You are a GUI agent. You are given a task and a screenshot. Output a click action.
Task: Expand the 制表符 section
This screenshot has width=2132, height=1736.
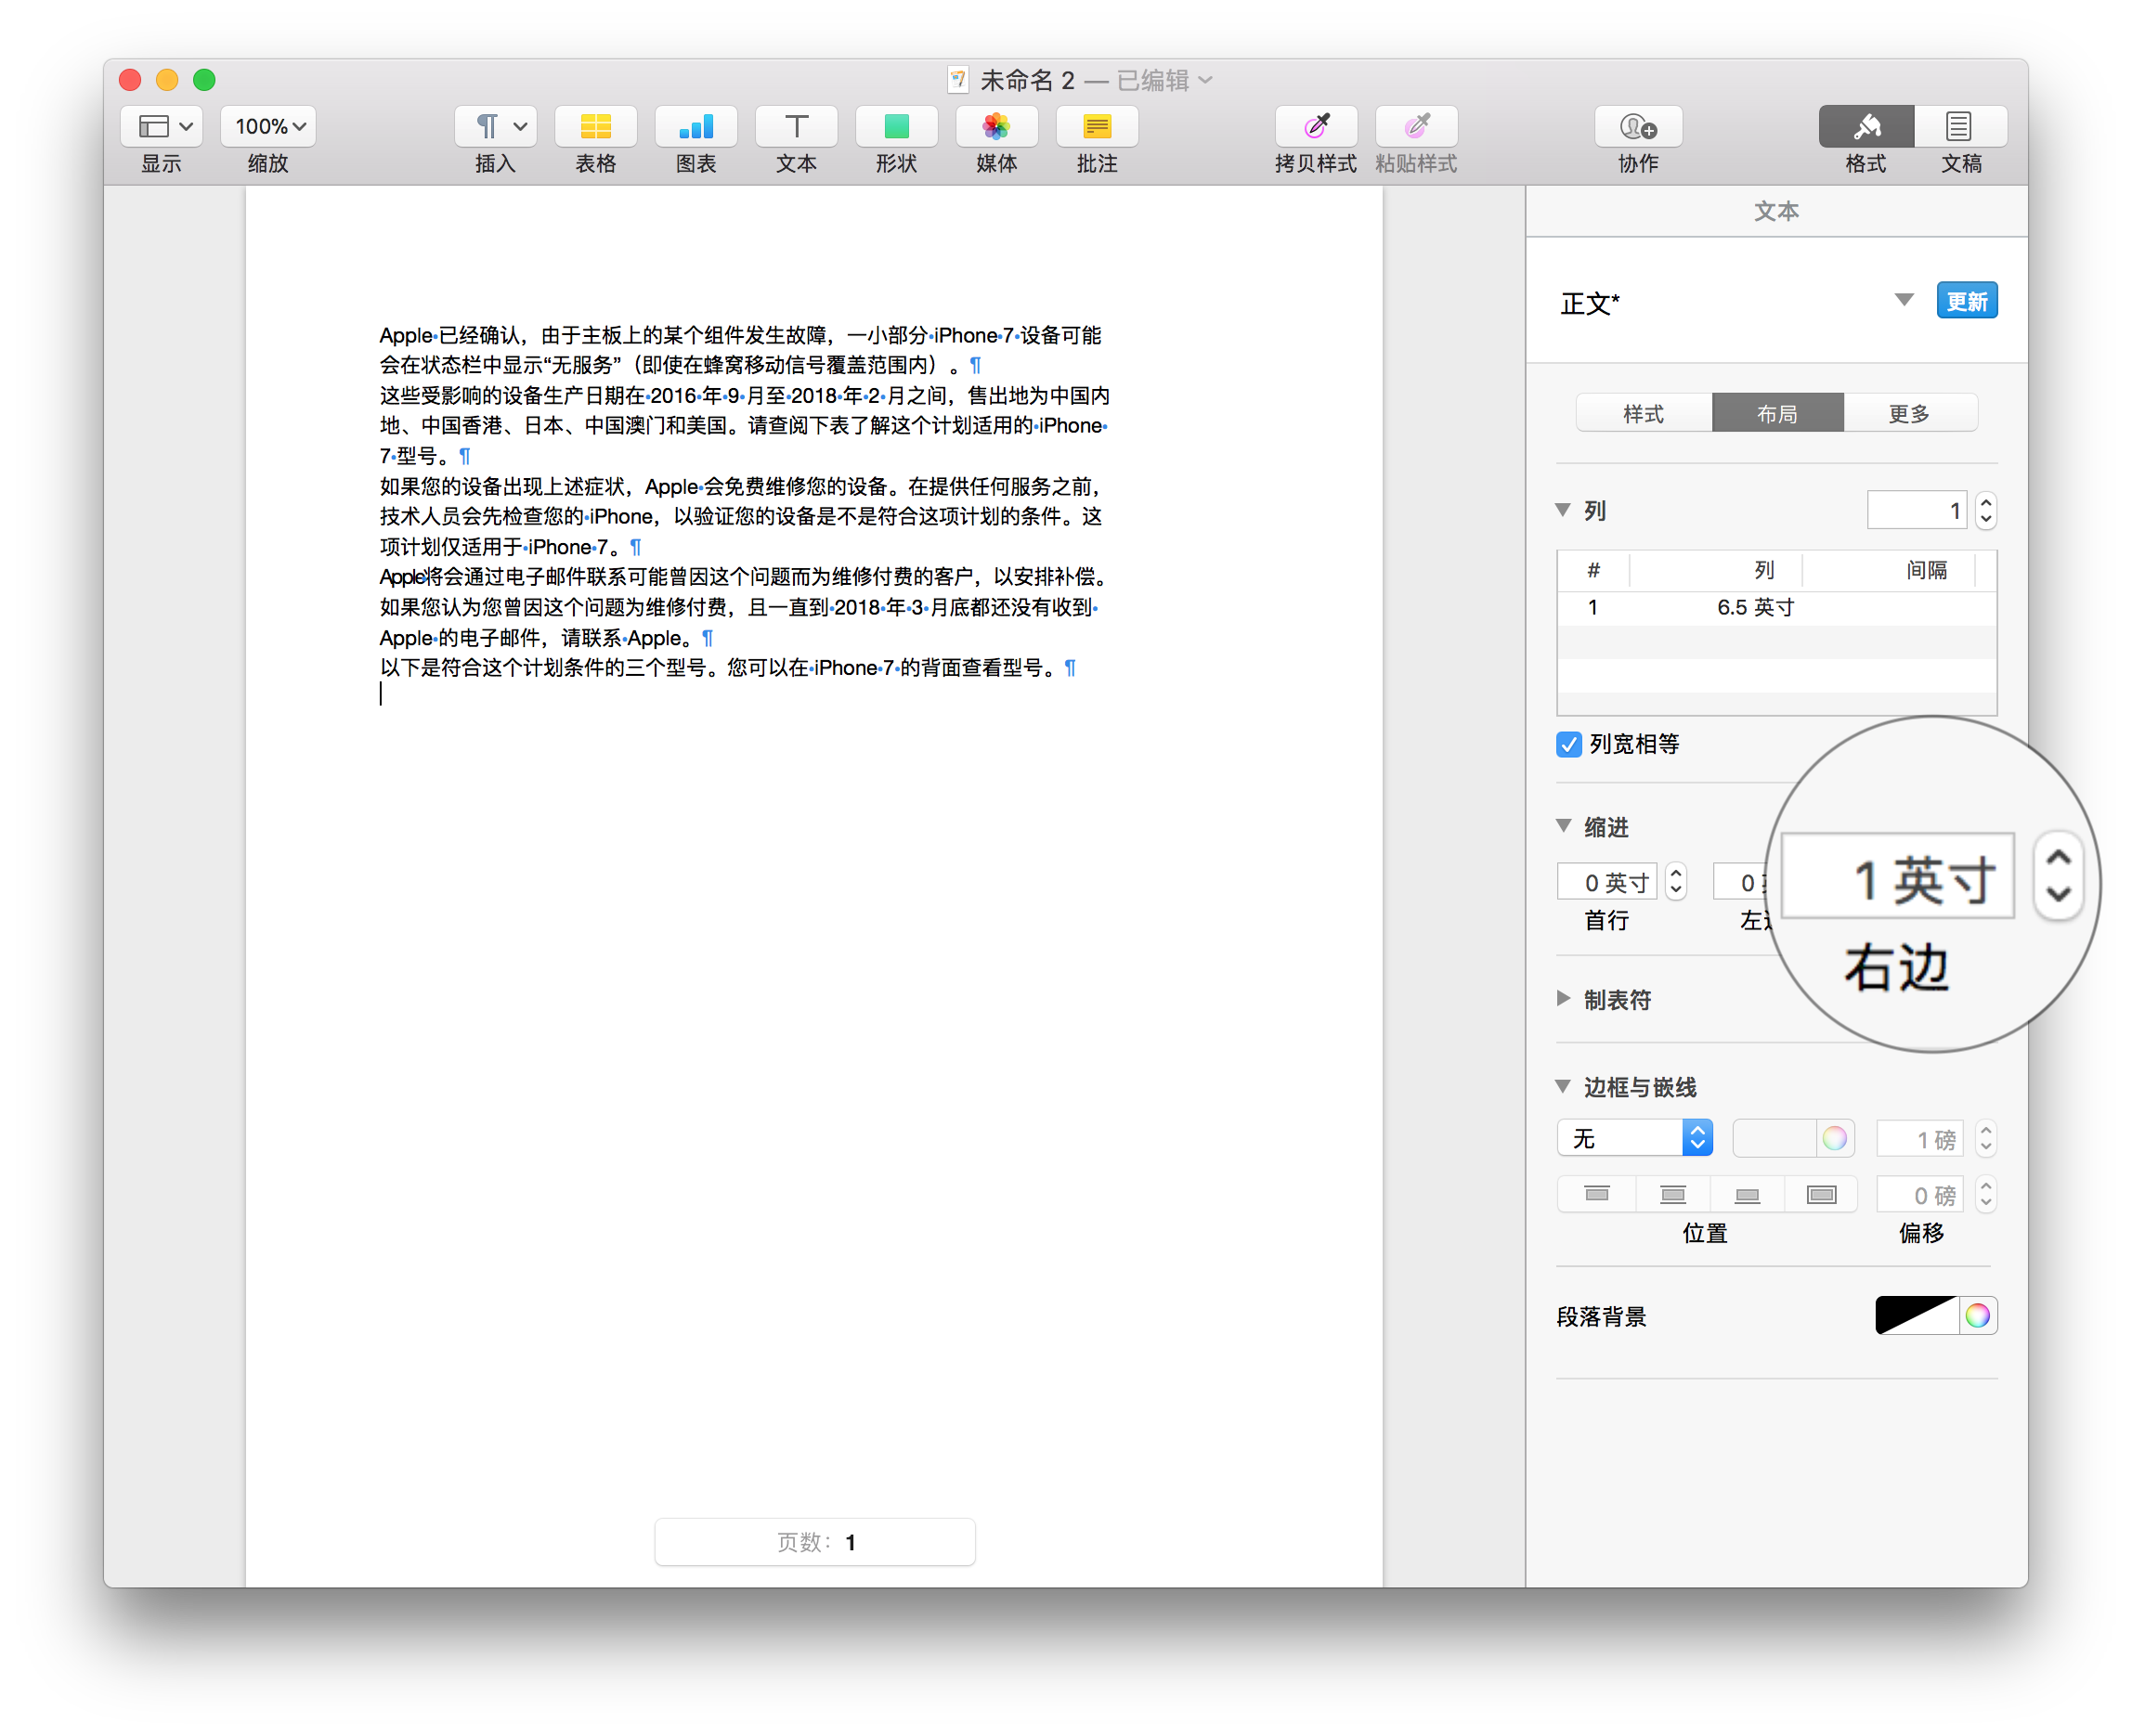(x=1564, y=998)
